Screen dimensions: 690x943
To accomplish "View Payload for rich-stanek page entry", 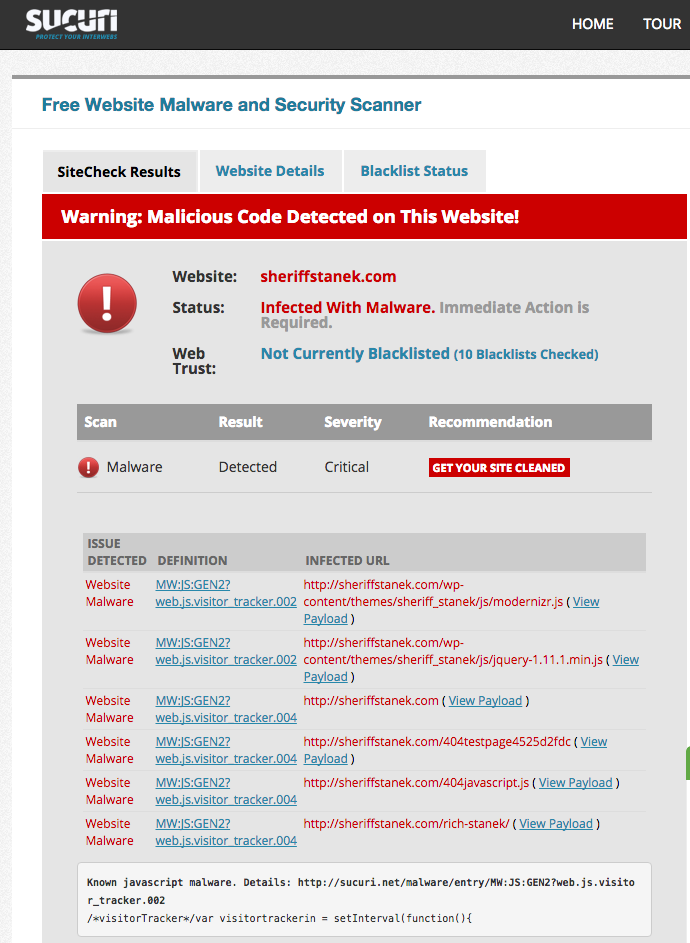I will [556, 824].
